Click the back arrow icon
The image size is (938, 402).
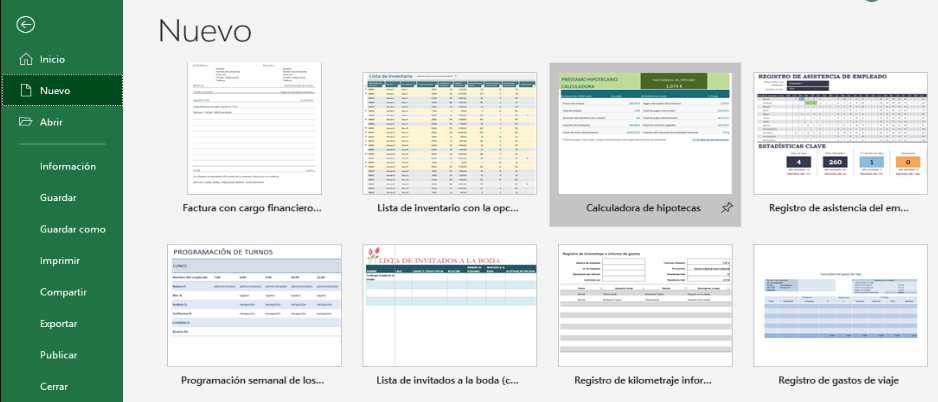26,25
